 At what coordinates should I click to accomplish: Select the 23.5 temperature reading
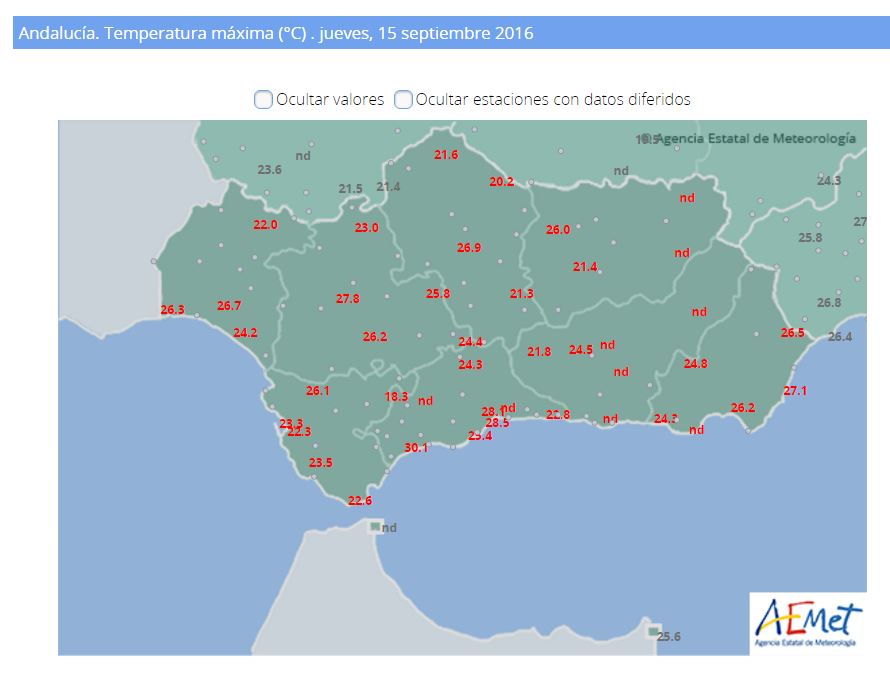pyautogui.click(x=321, y=463)
